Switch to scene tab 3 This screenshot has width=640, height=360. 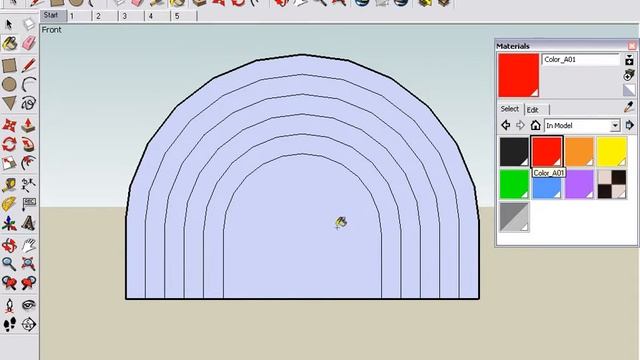(131, 16)
